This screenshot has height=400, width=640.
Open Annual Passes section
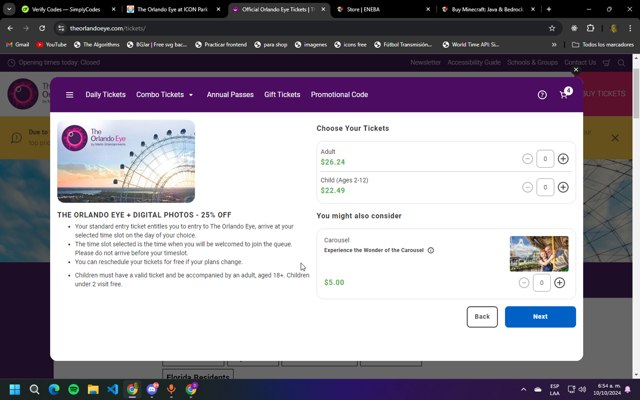click(x=230, y=95)
